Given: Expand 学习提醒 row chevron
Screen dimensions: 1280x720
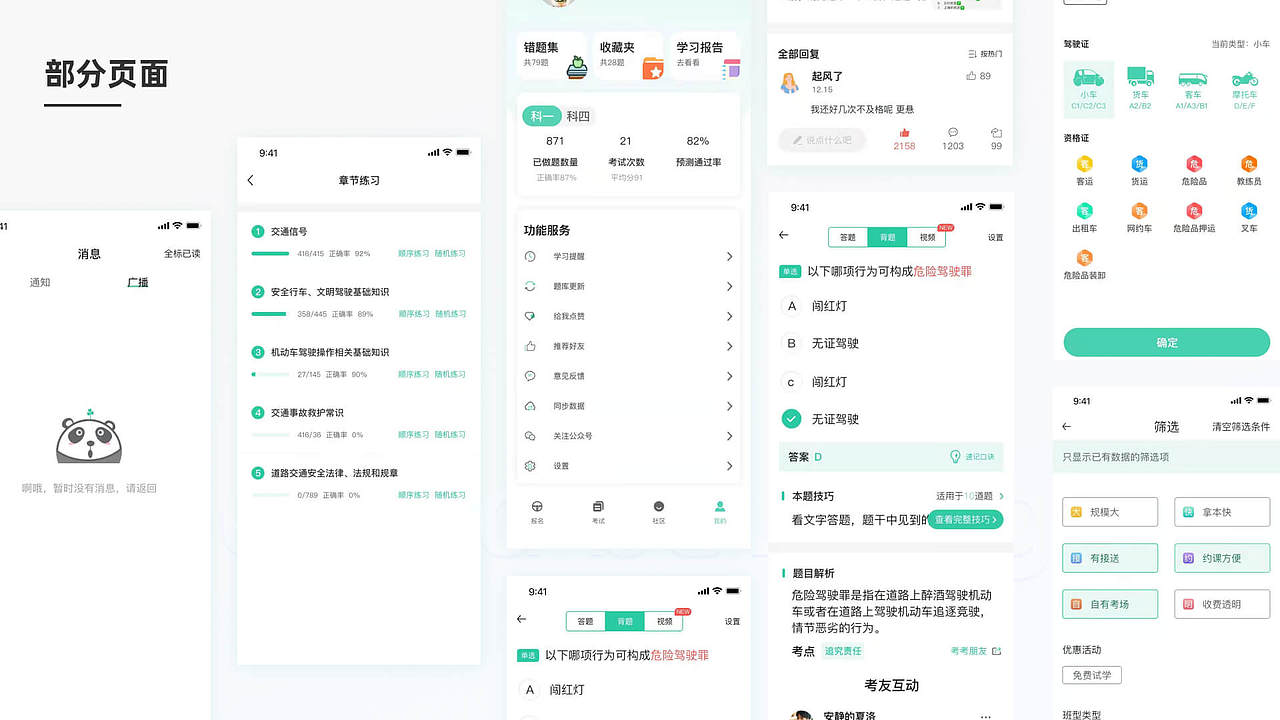Looking at the screenshot, I should [729, 257].
